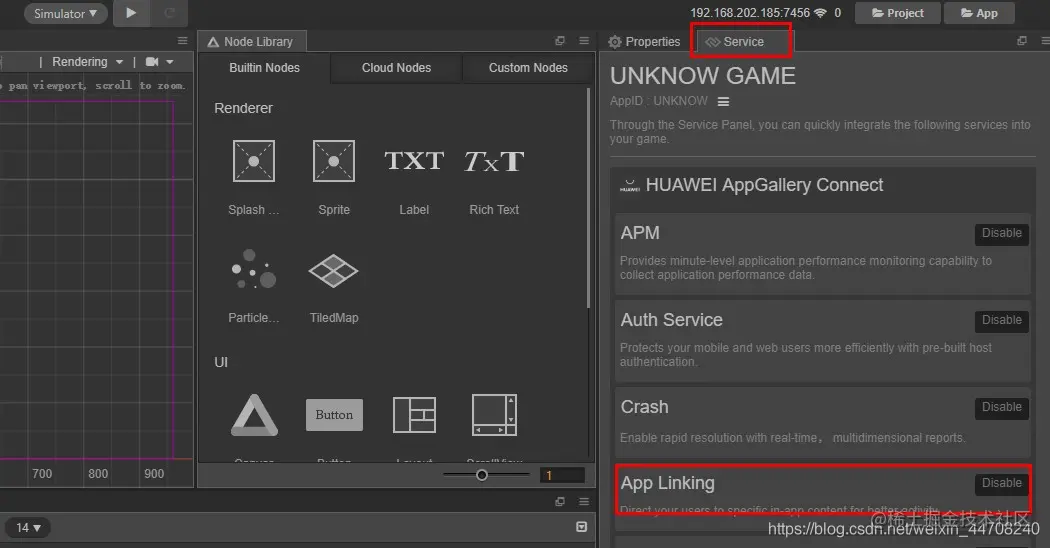The height and width of the screenshot is (548, 1050).
Task: Select the Splash Sprite node icon
Action: tap(254, 161)
